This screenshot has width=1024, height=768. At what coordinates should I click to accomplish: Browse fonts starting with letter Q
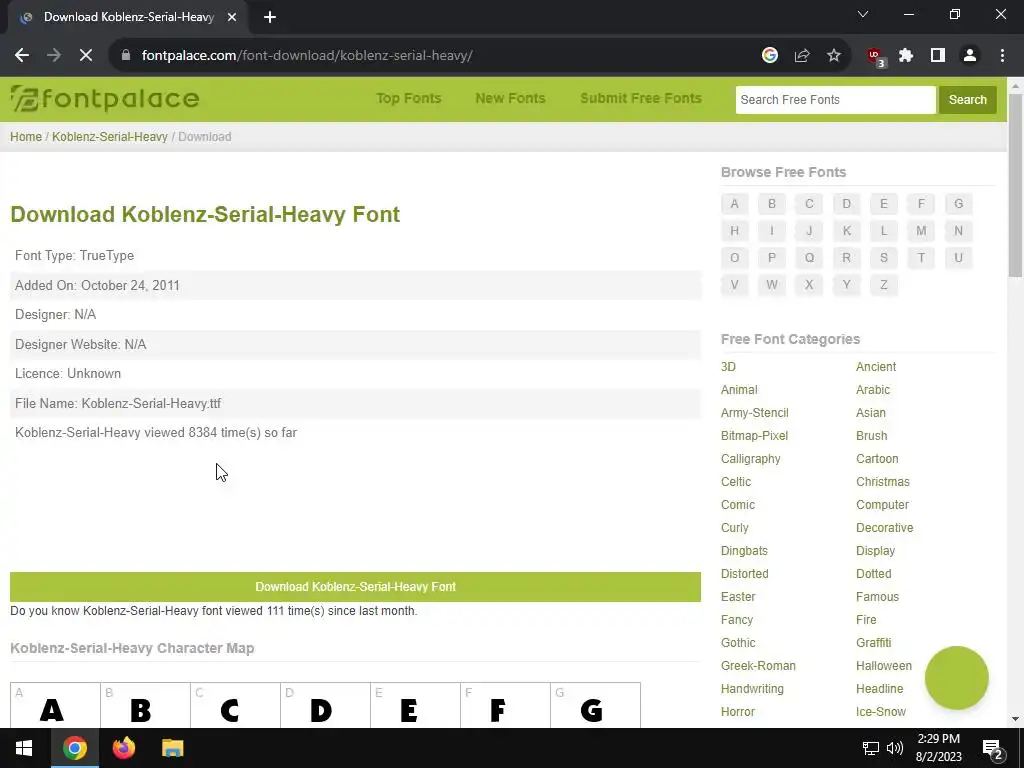coord(809,257)
